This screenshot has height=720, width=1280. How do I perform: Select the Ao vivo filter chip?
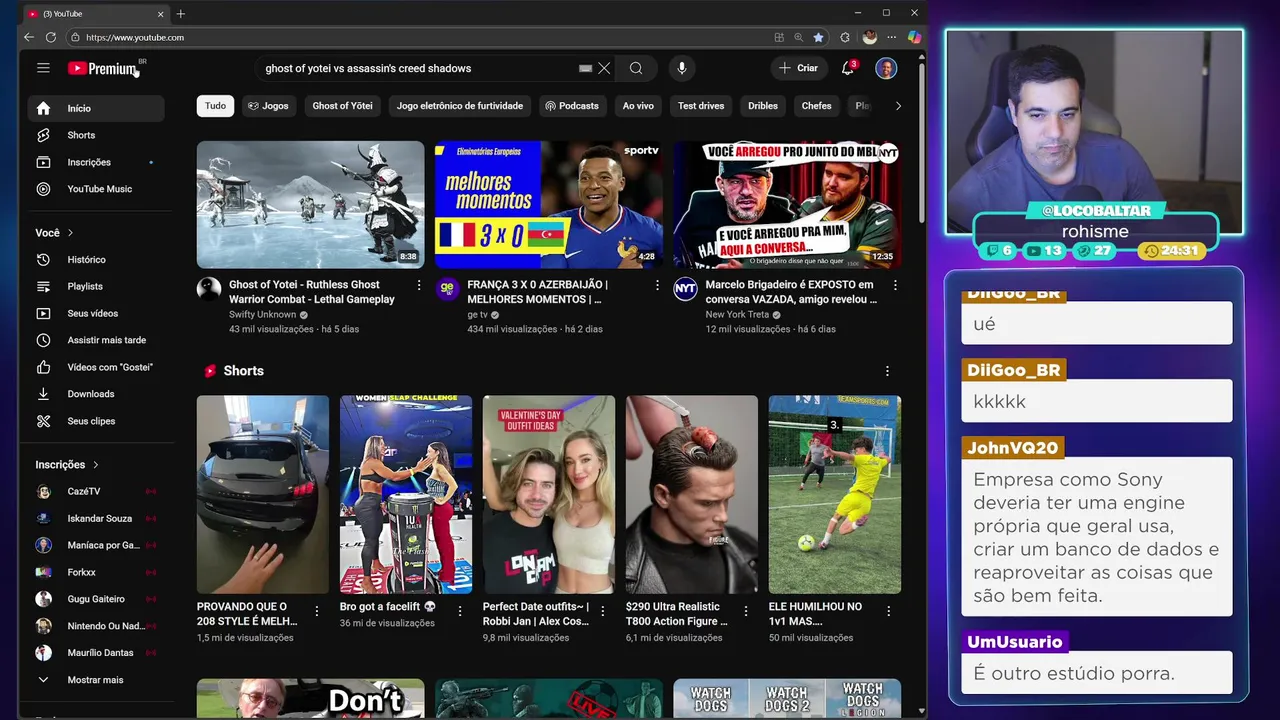638,106
